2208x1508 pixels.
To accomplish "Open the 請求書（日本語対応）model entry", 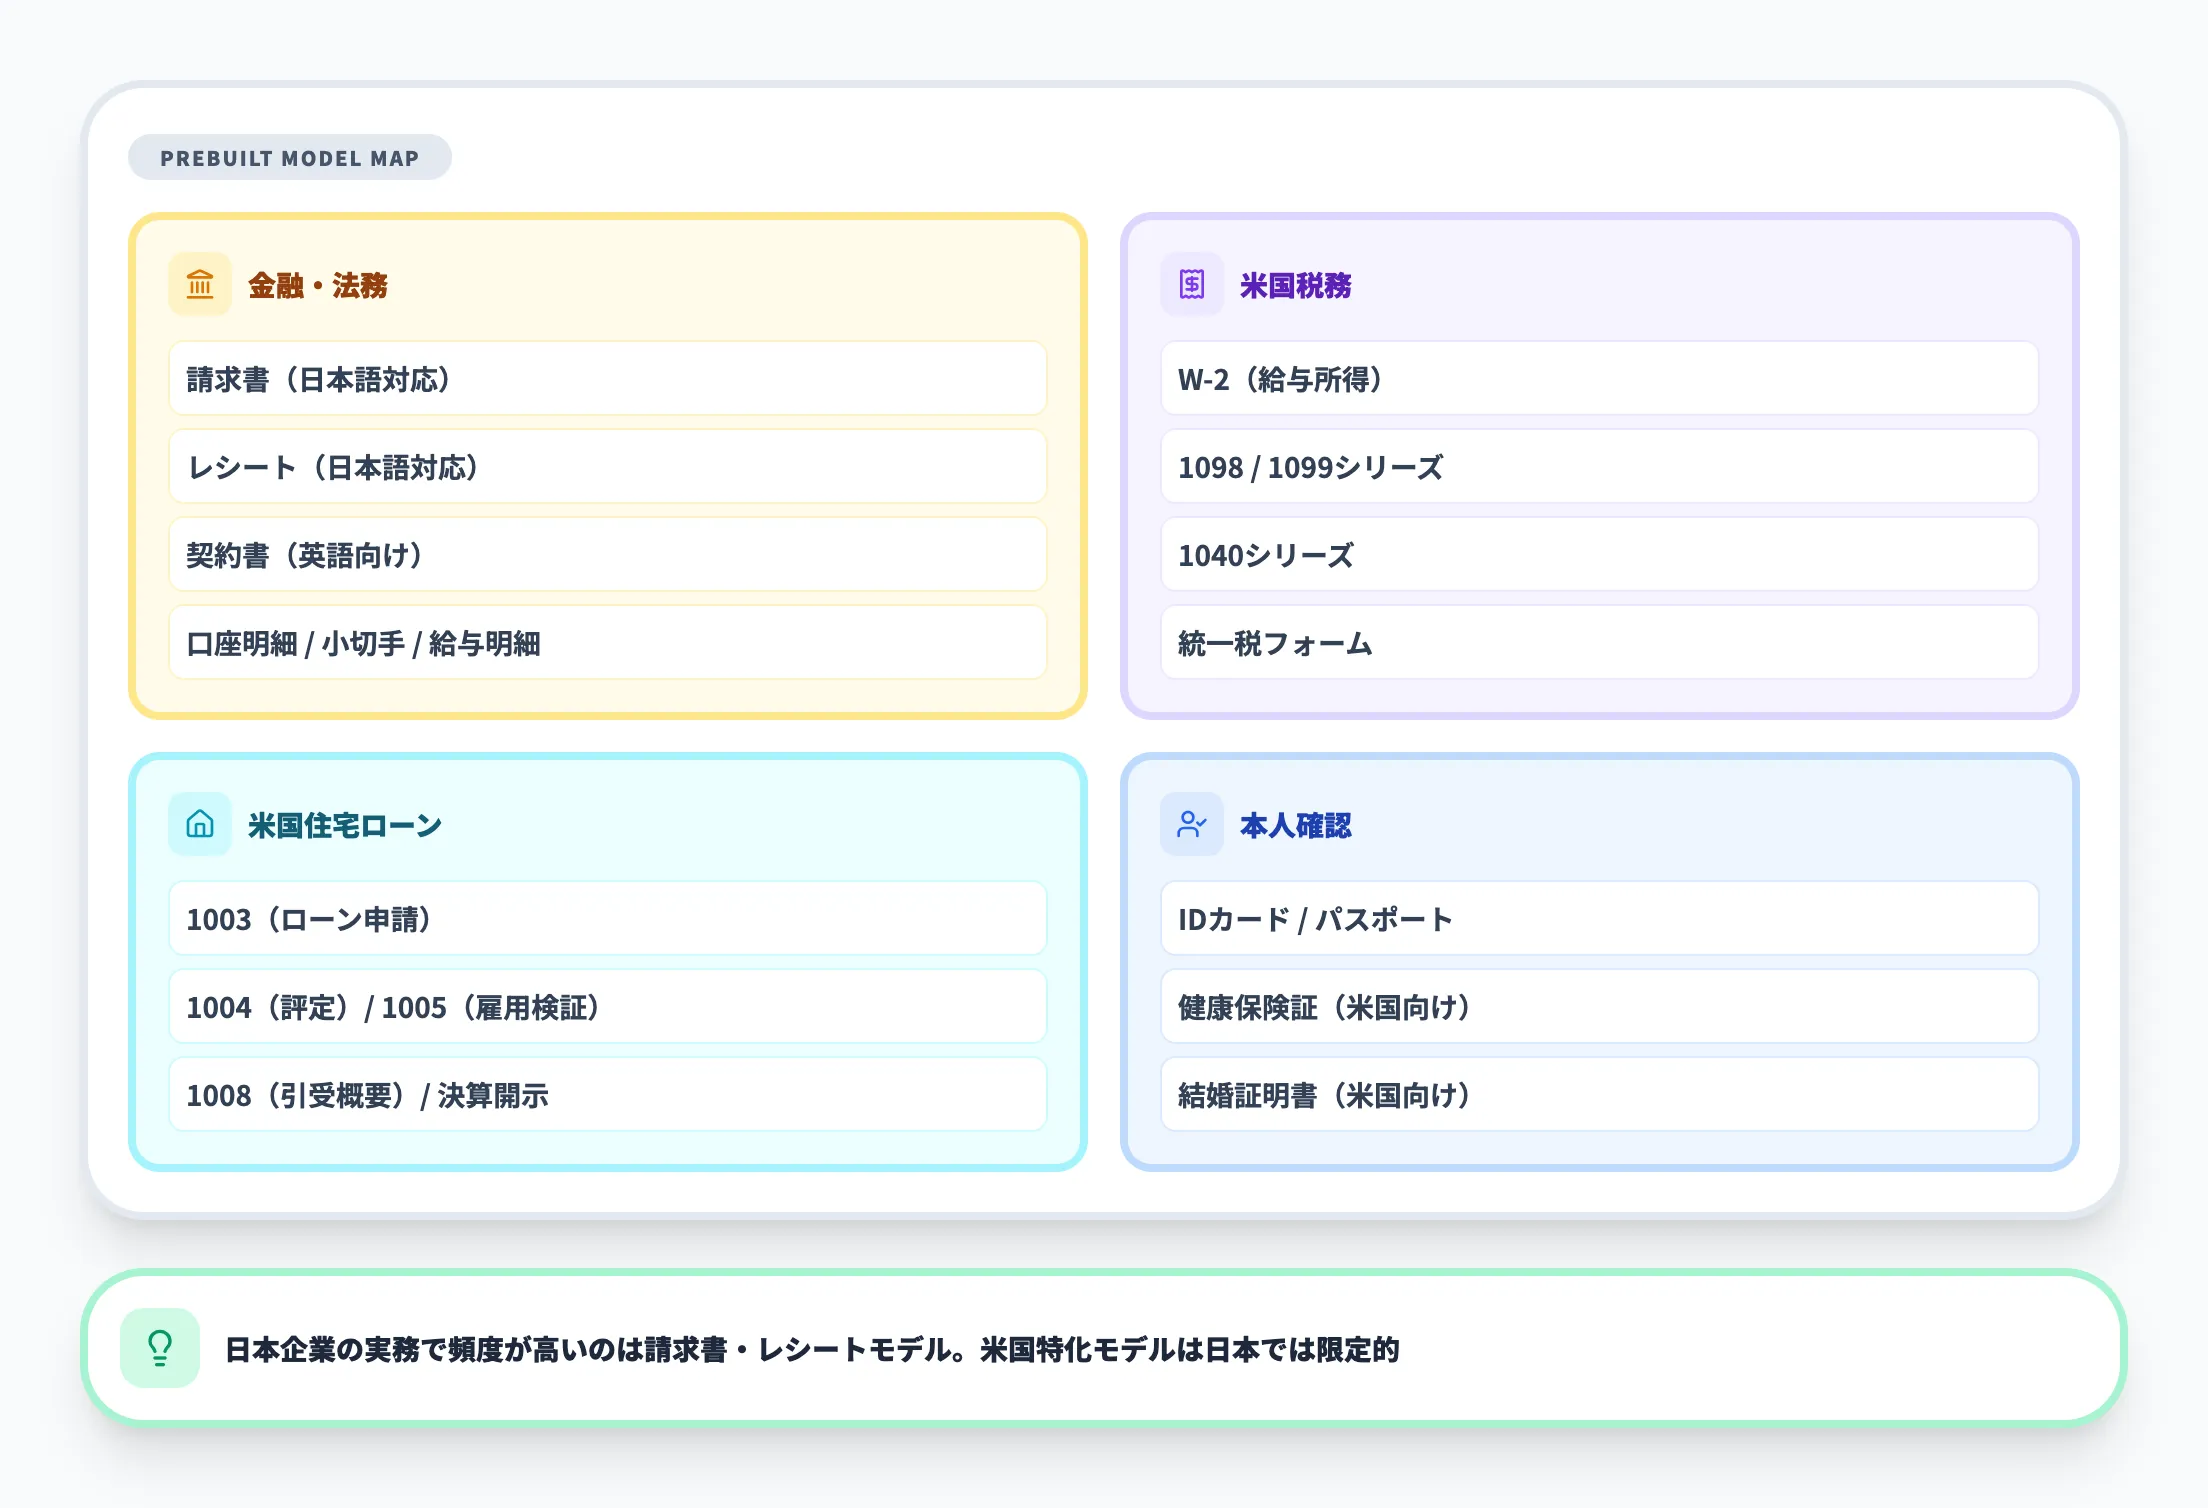I will (608, 379).
